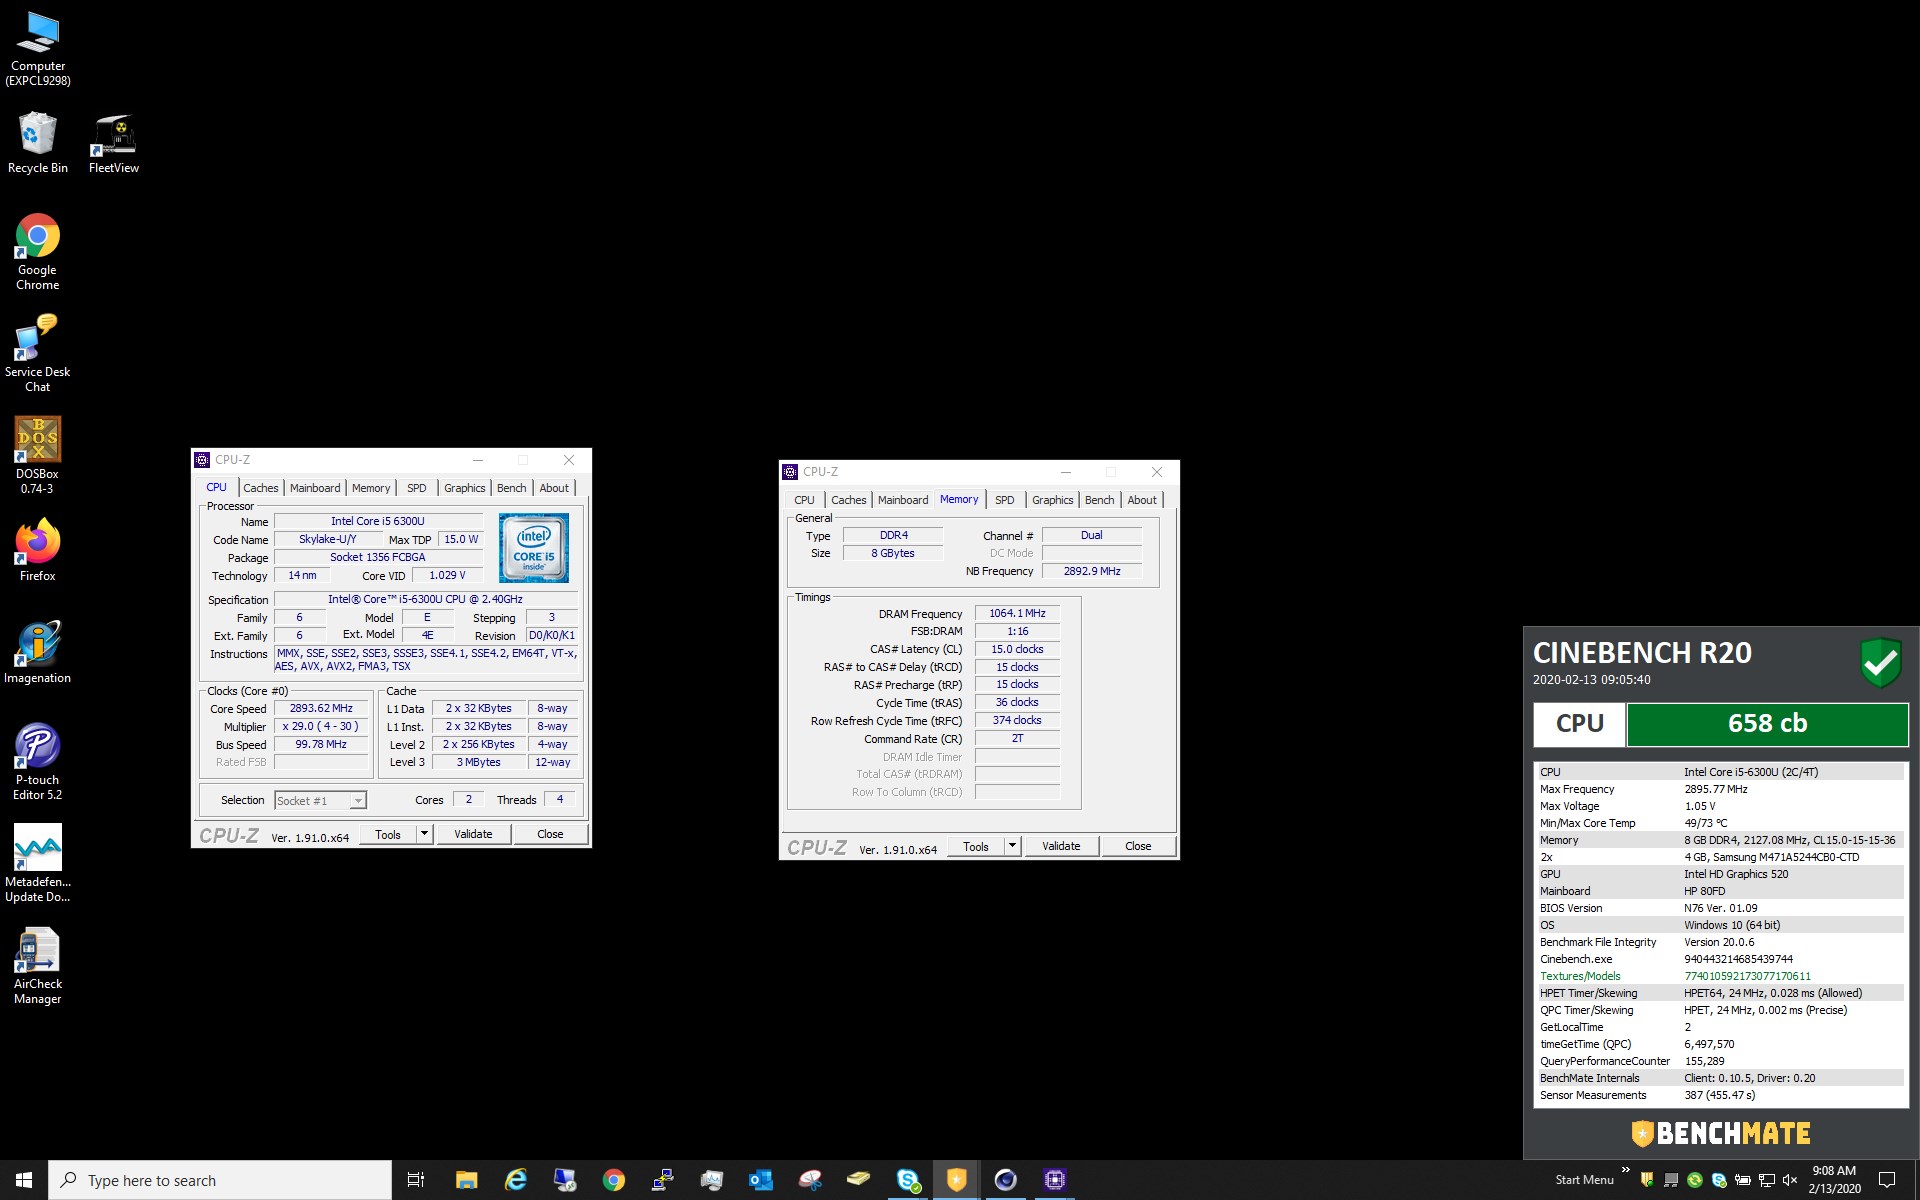Click the Intel Core i5 logo in CPU-Z
Screen dimensions: 1920x1200
click(x=534, y=548)
